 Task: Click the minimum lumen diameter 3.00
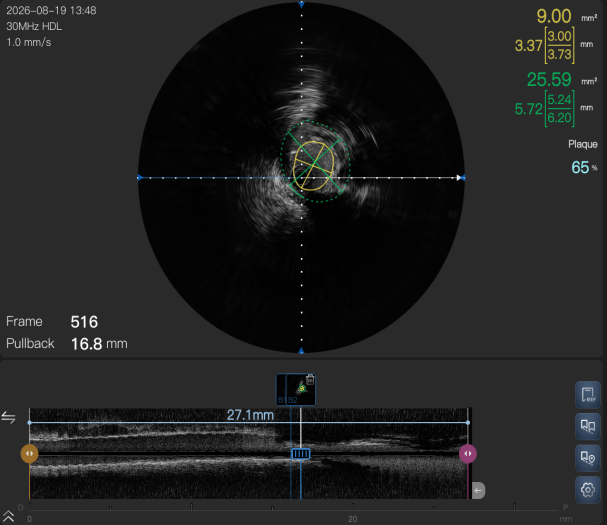tap(559, 36)
